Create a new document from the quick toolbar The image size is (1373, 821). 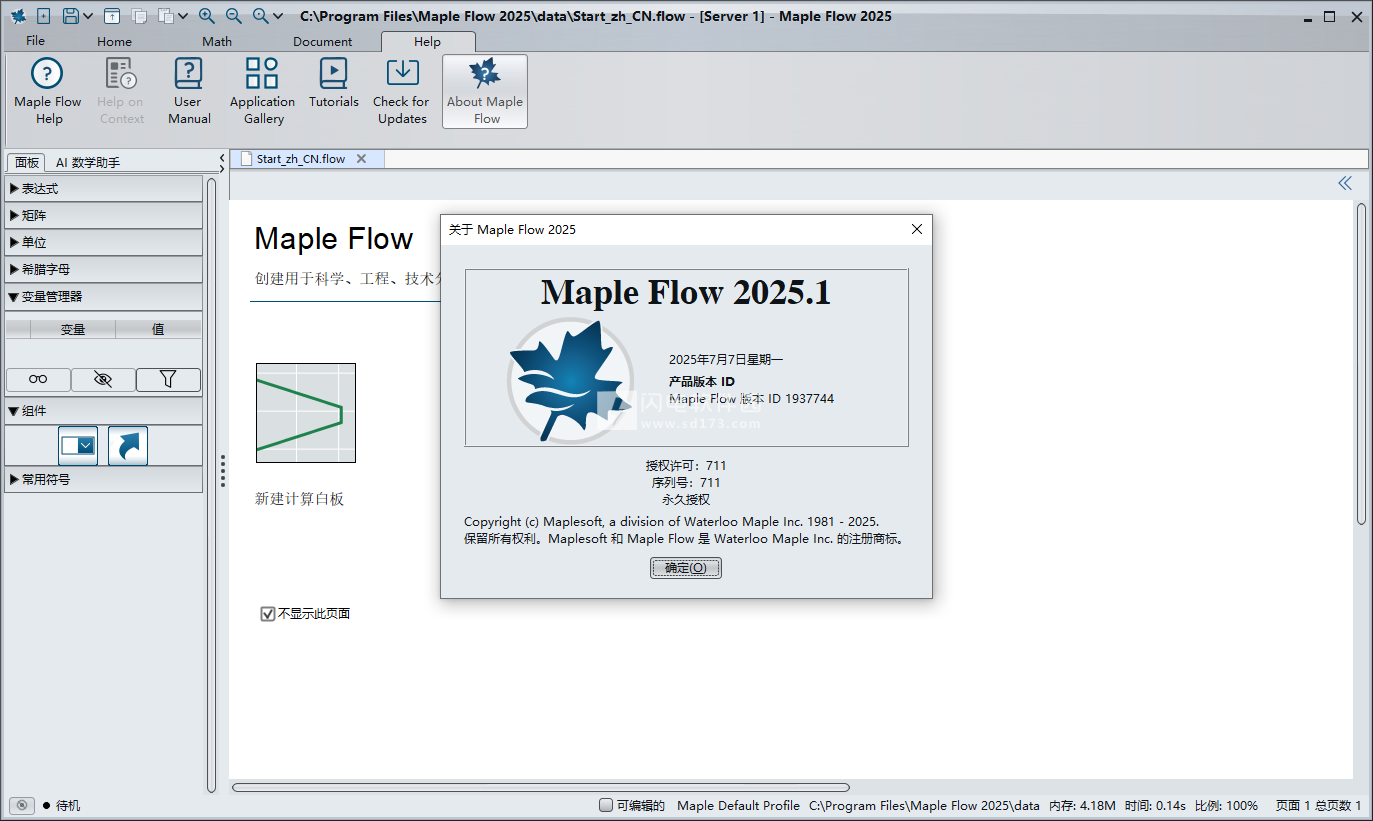tap(44, 16)
